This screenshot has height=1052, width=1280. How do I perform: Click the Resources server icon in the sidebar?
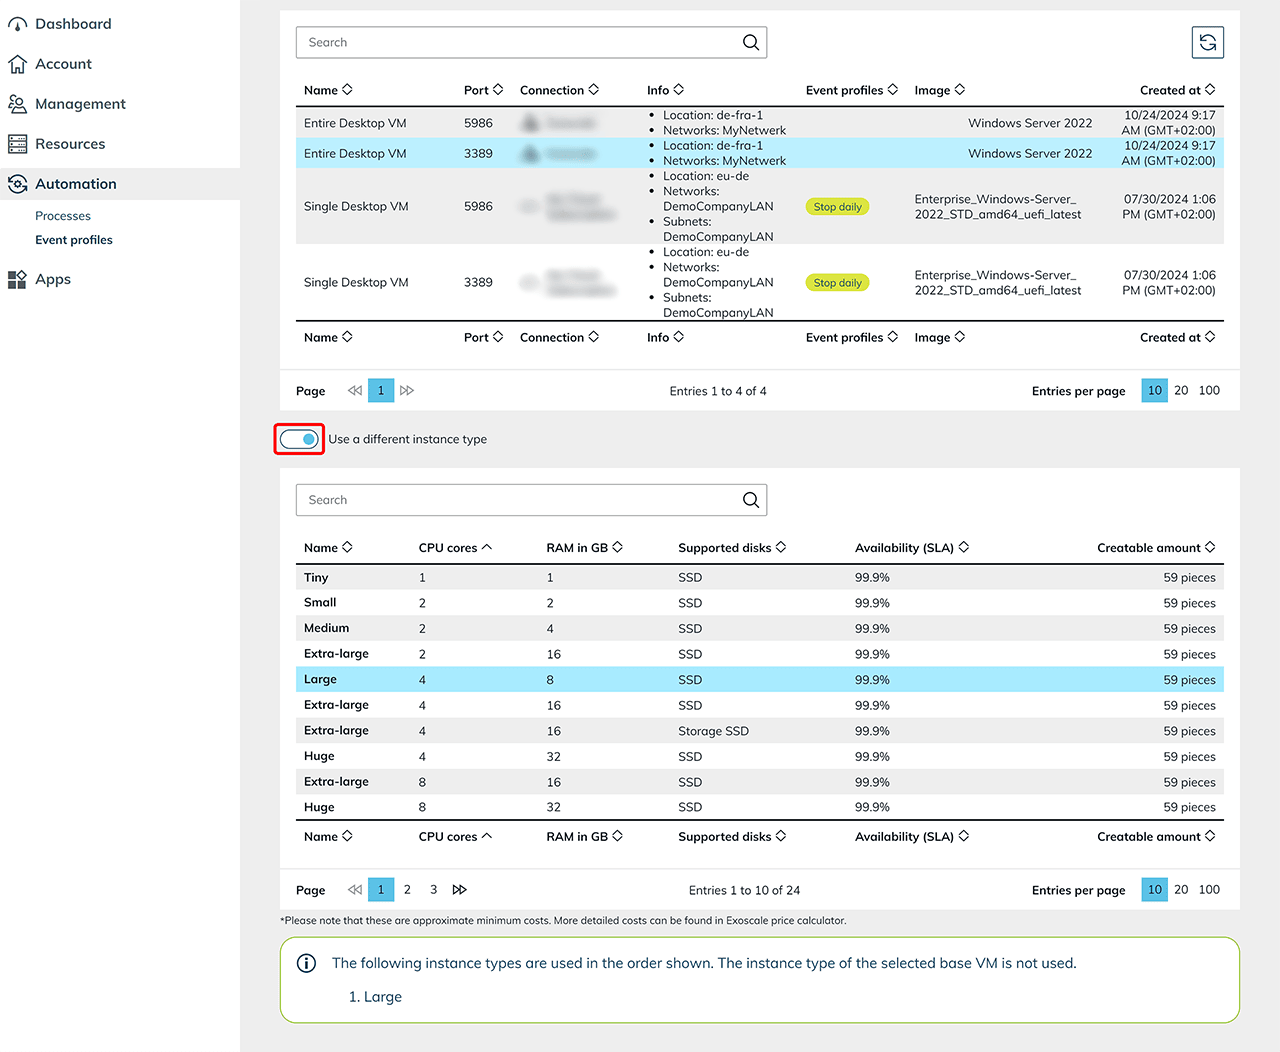pyautogui.click(x=18, y=144)
